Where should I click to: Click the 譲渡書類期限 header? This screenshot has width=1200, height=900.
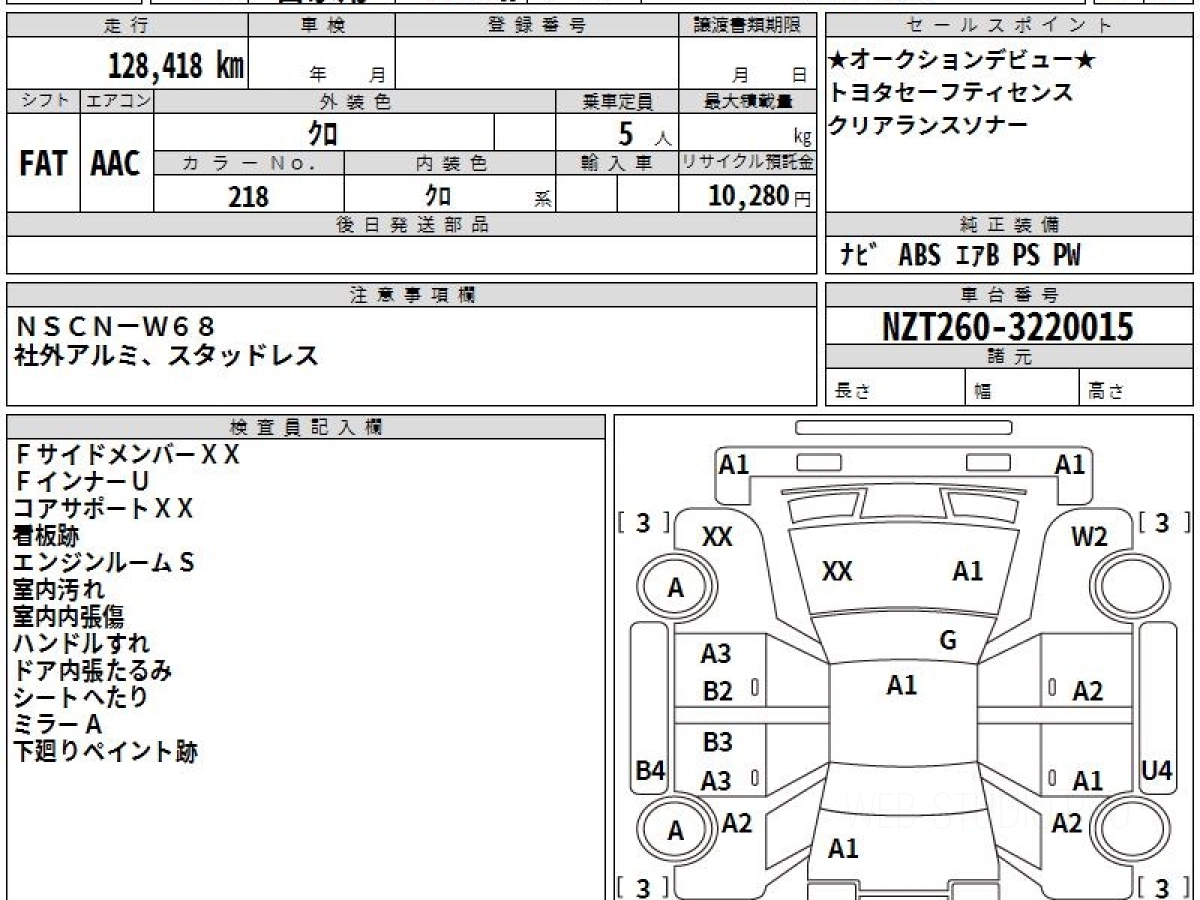pyautogui.click(x=747, y=26)
